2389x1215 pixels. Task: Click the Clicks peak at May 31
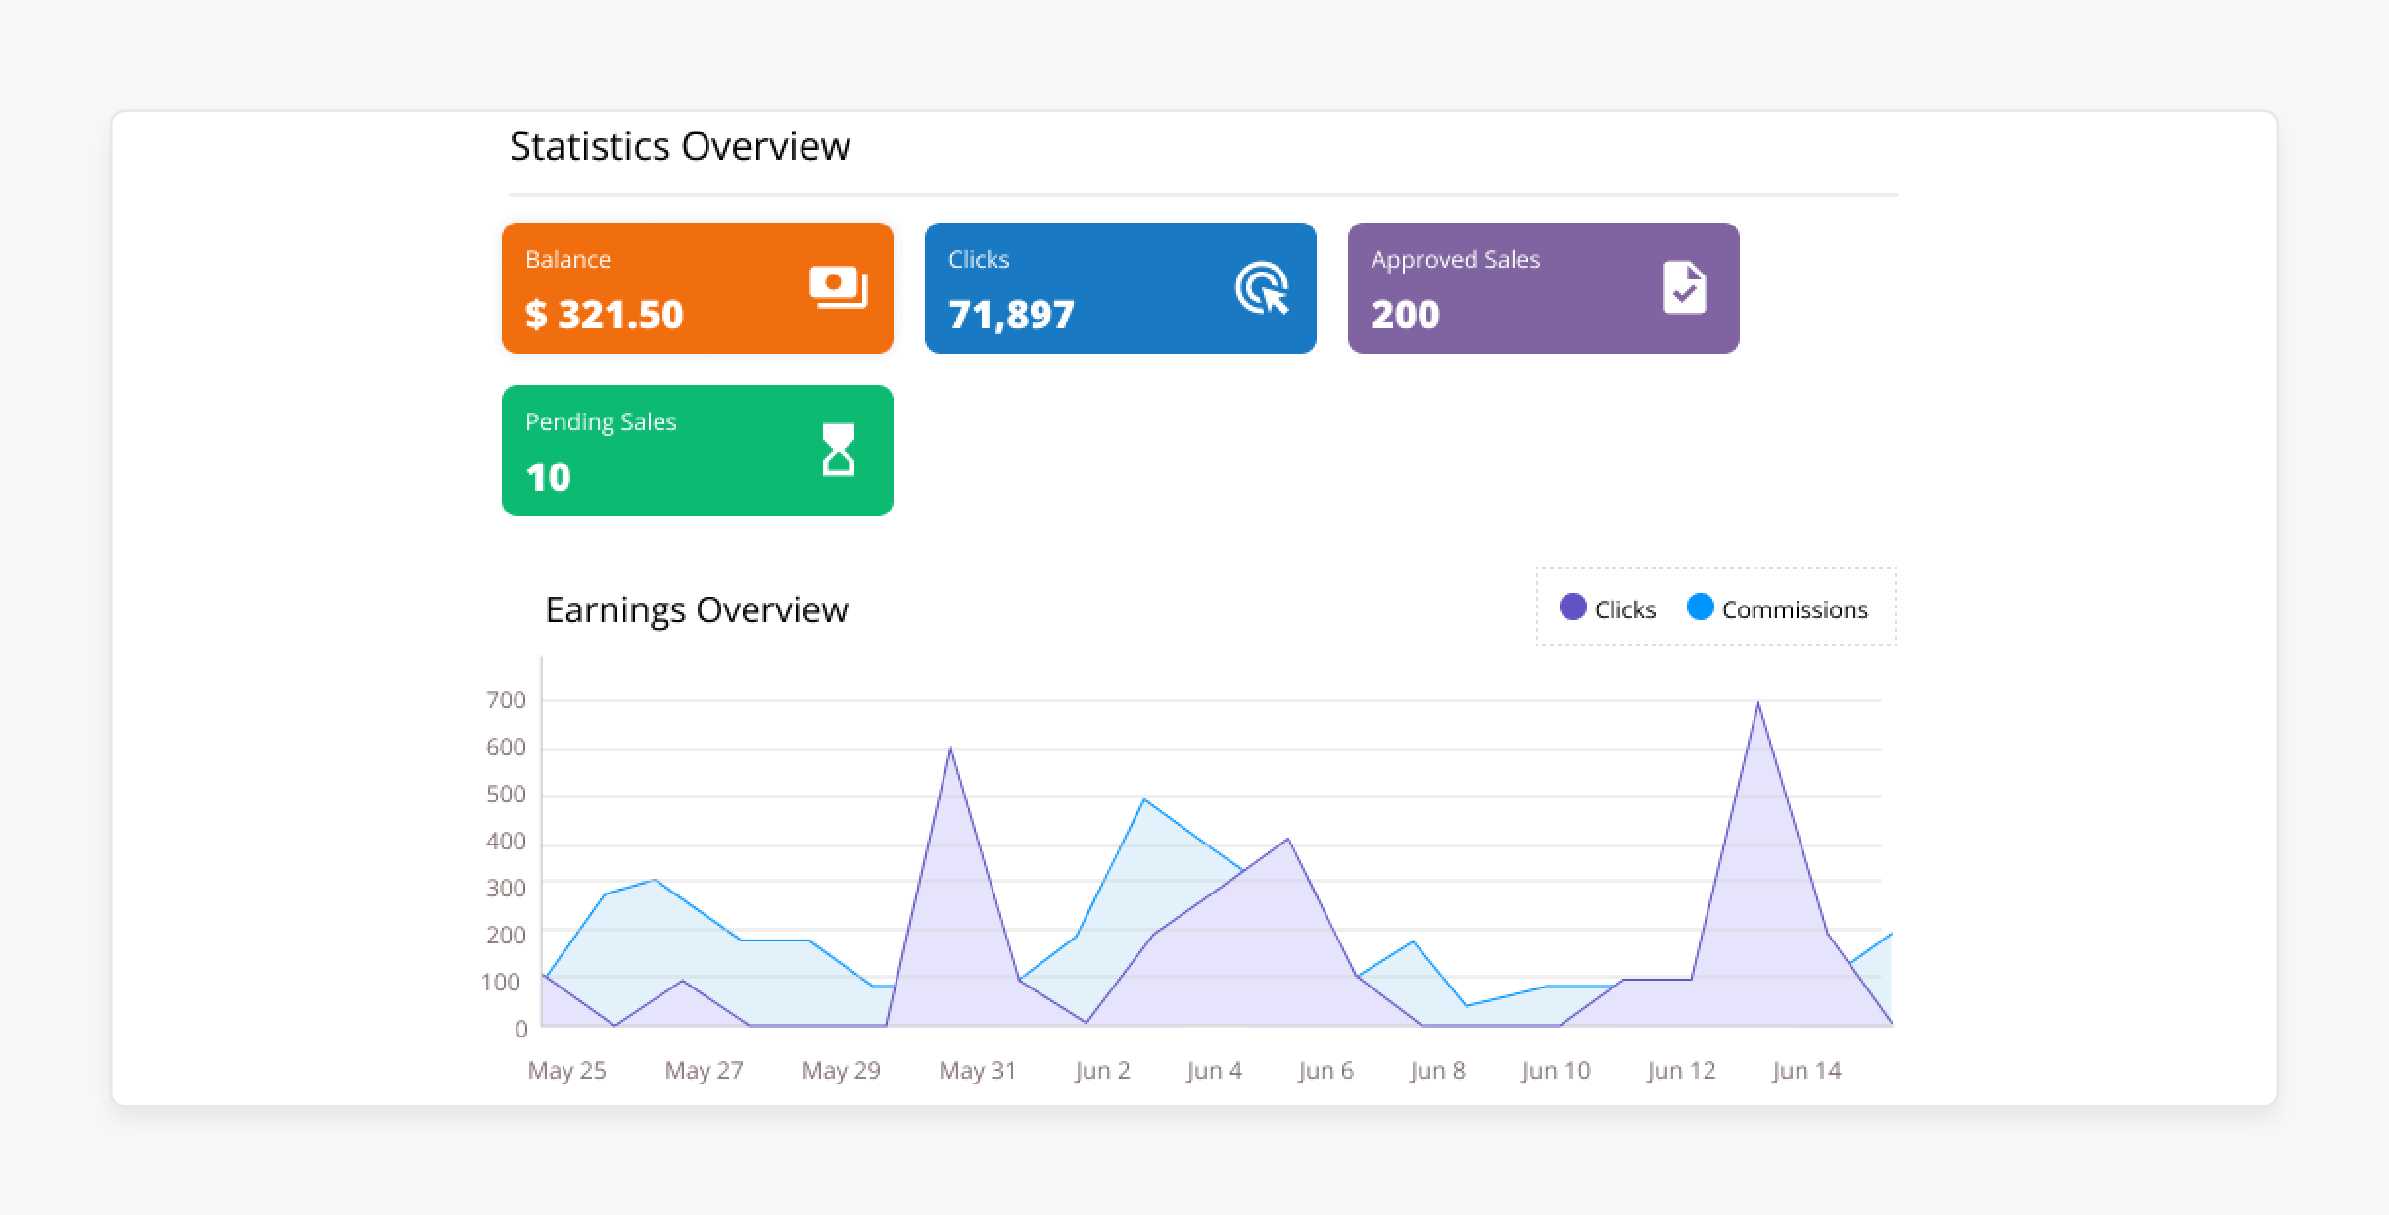(950, 749)
